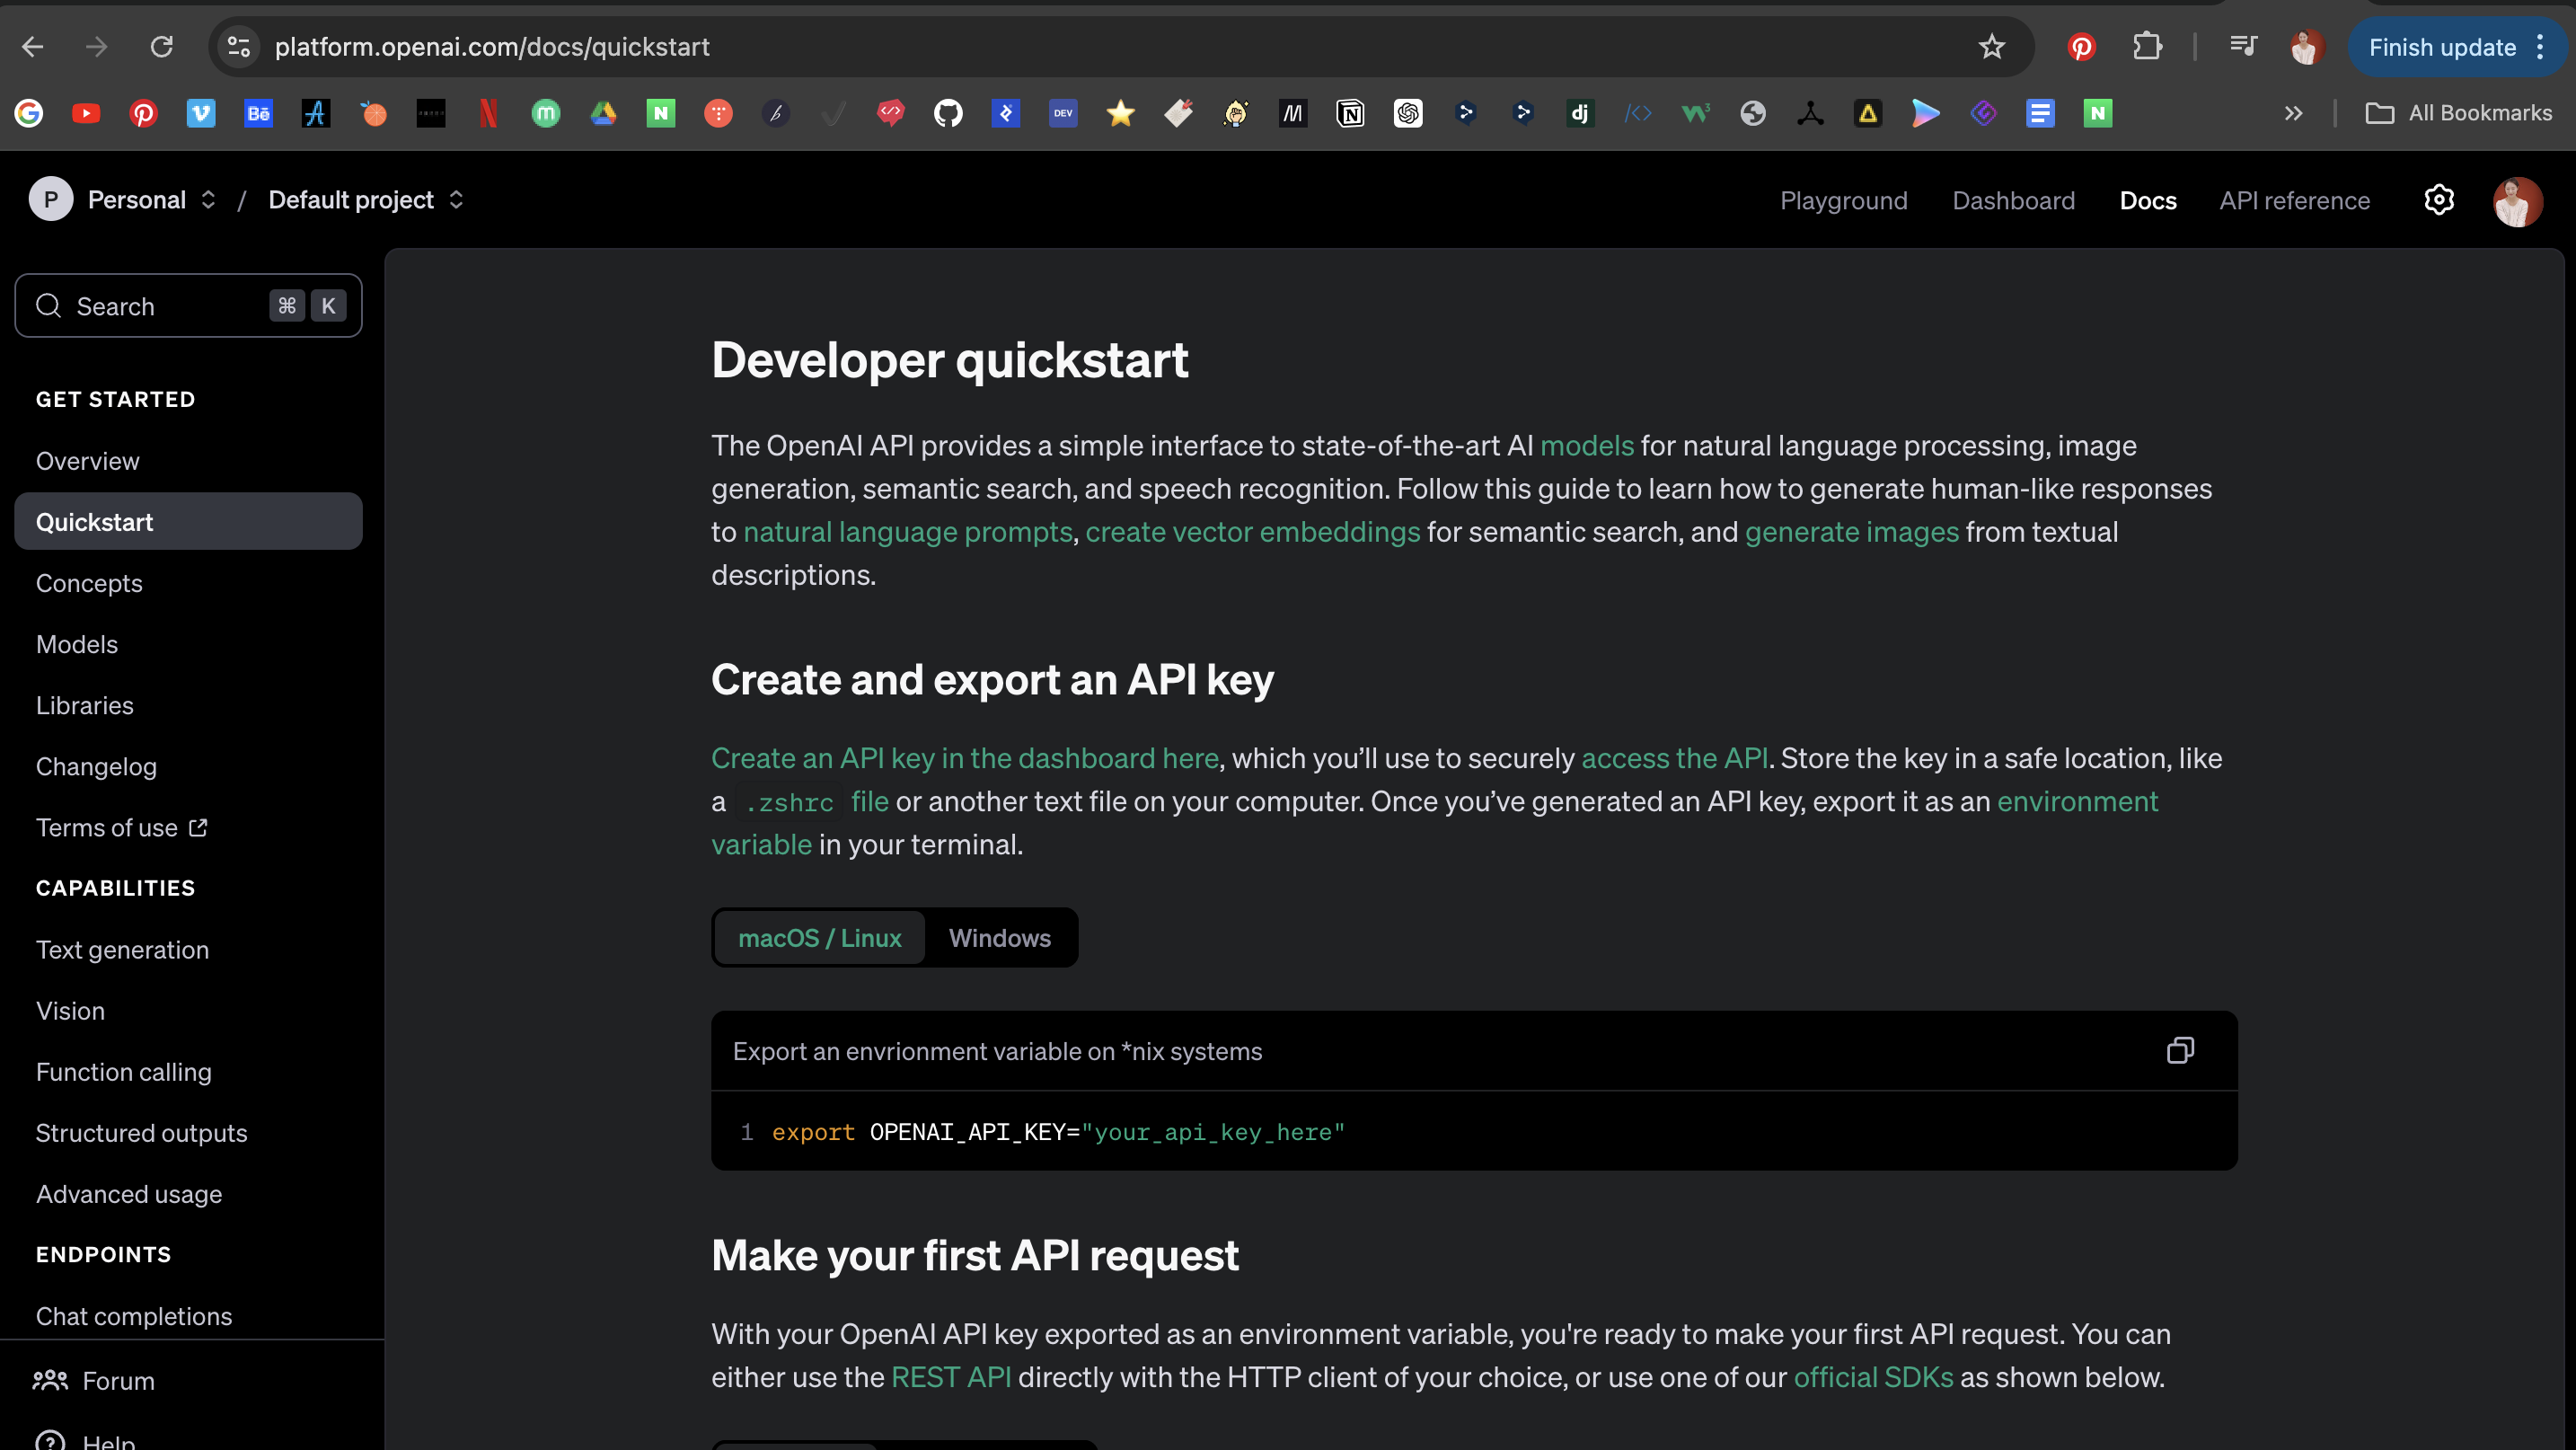Reload the page with the refresh icon

click(161, 47)
